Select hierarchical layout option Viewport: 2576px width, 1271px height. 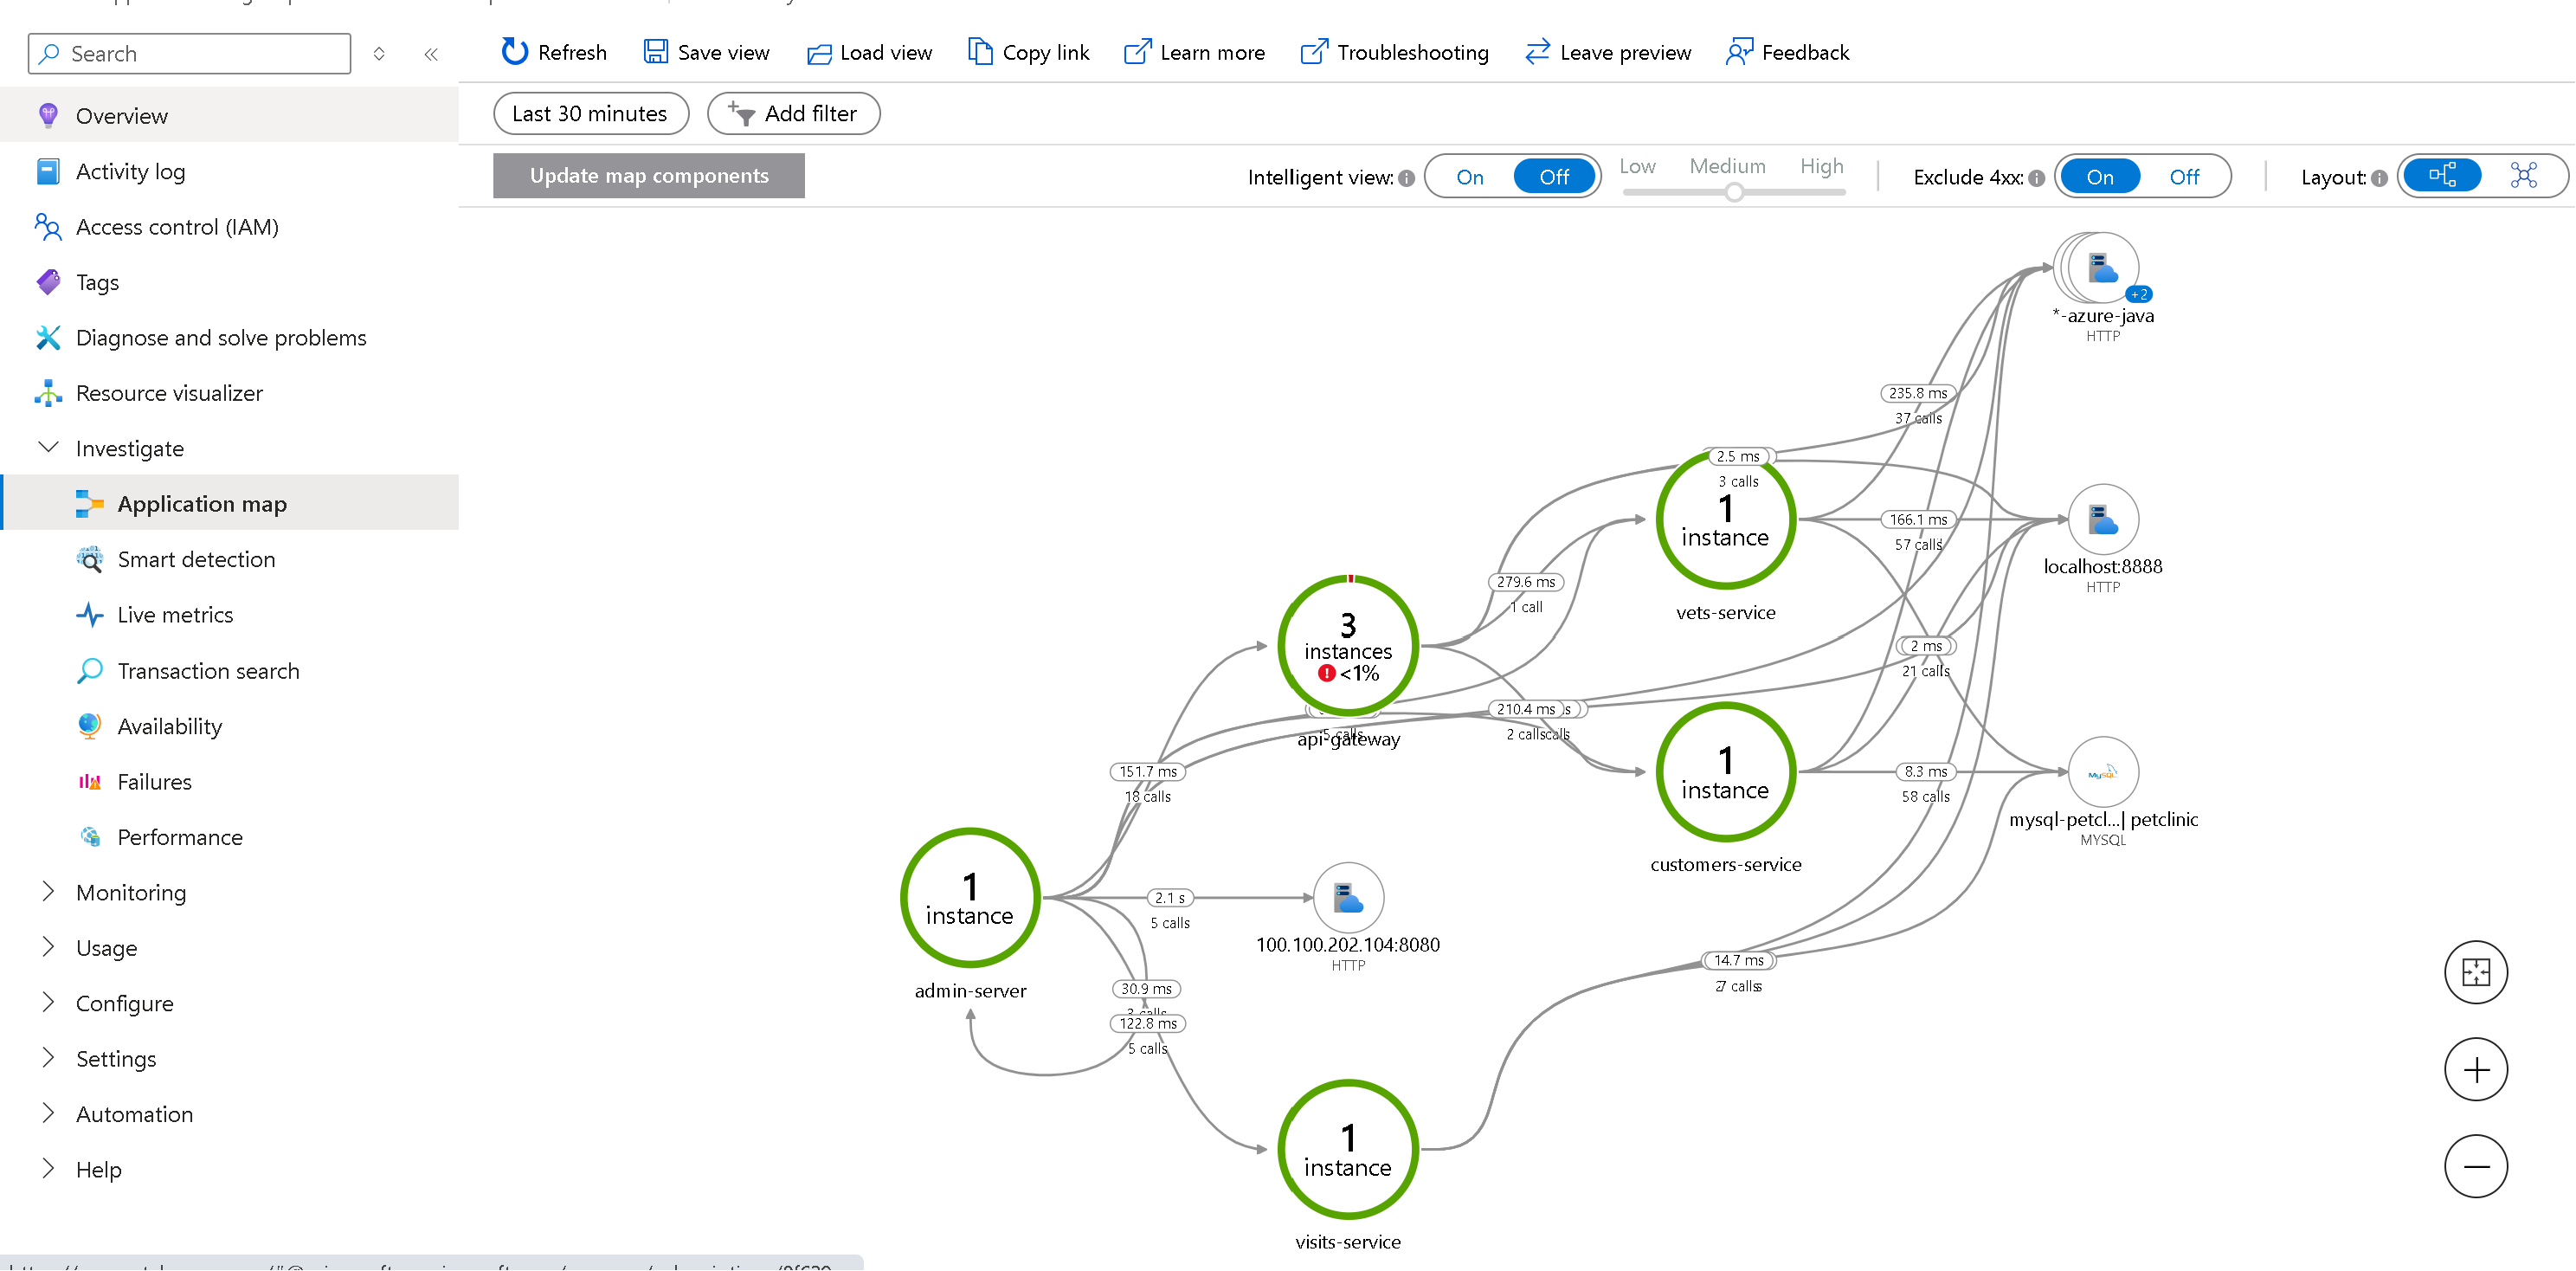tap(2442, 176)
